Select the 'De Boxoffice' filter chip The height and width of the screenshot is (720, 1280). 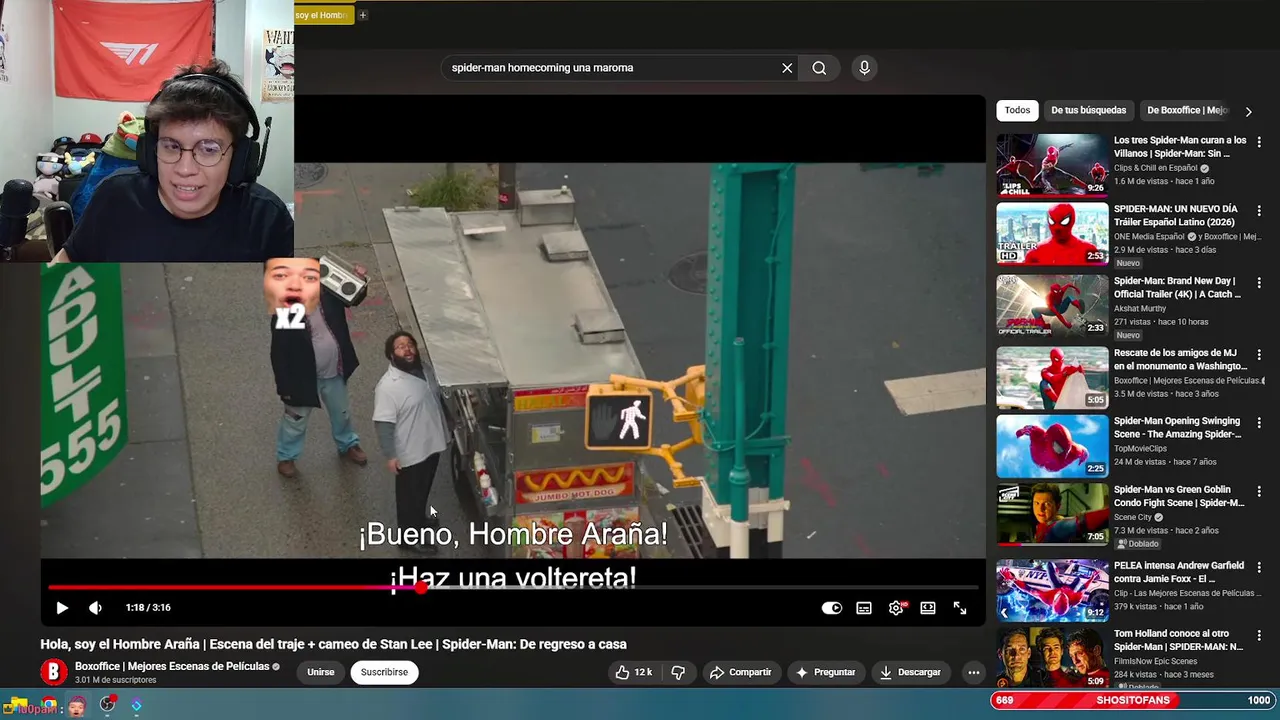[1186, 110]
